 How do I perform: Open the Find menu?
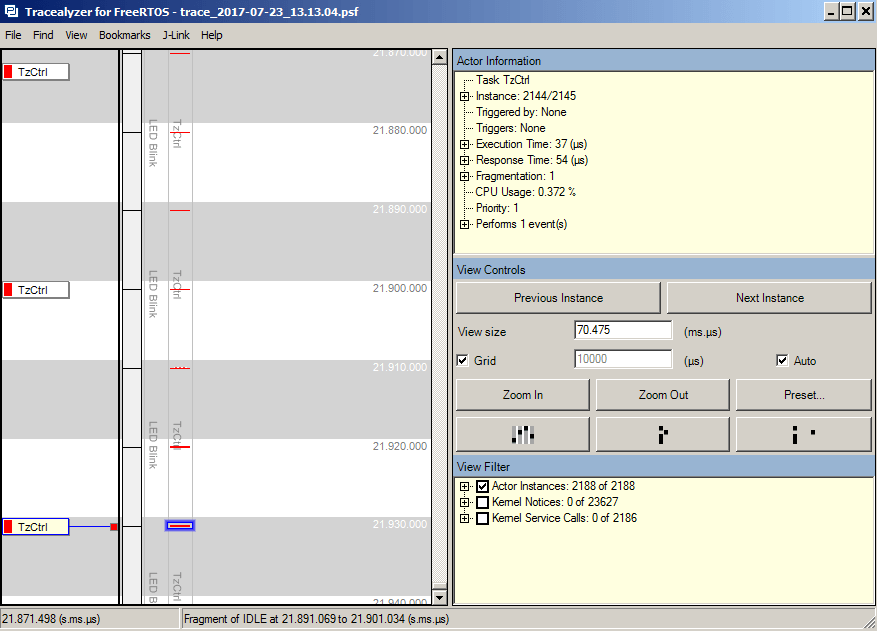pos(43,35)
